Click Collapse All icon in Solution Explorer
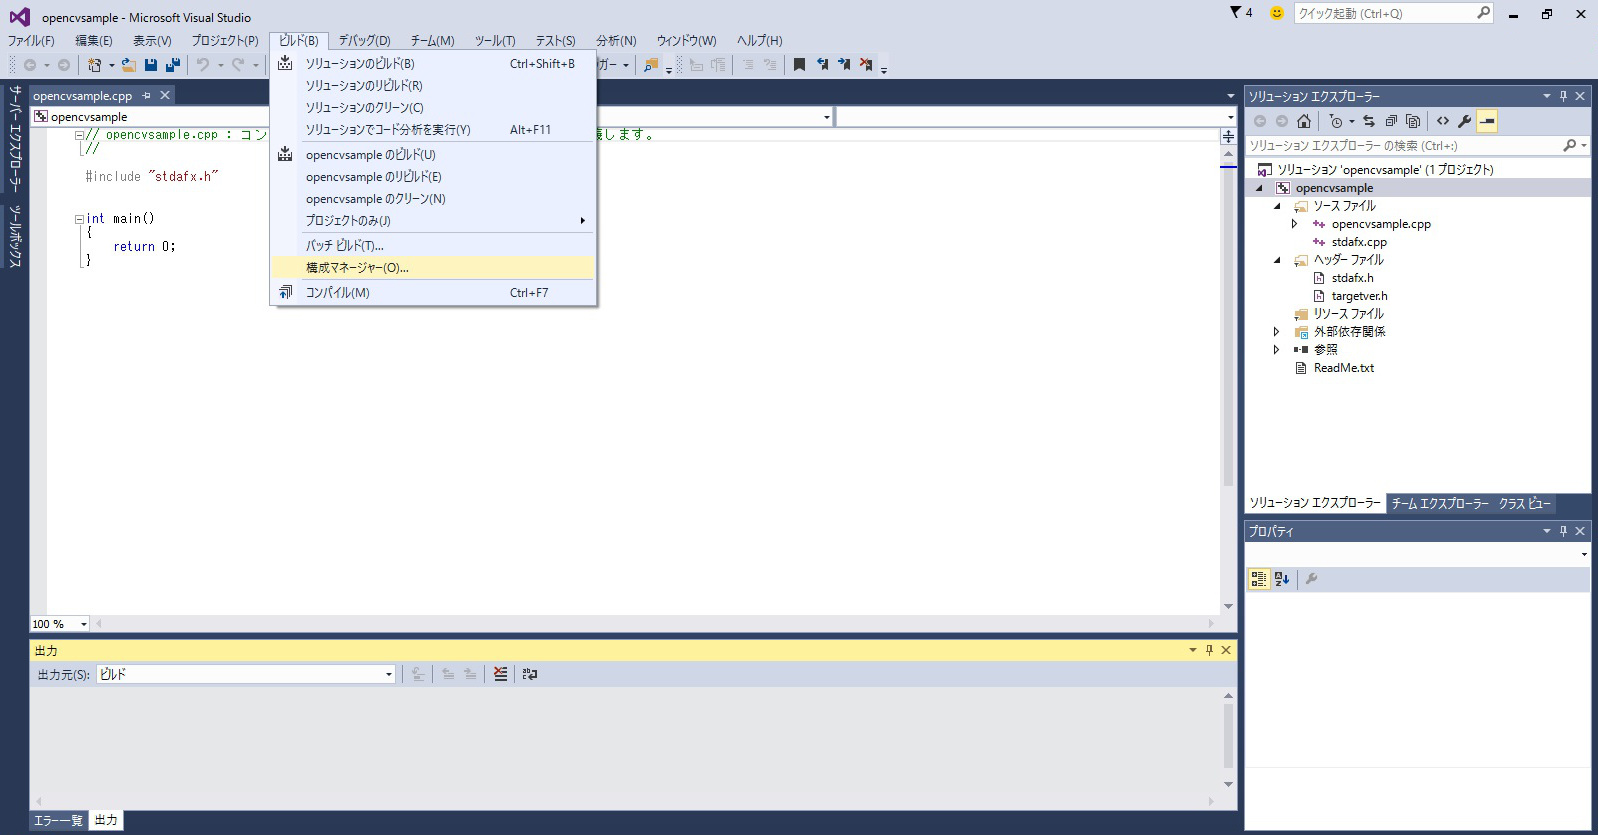 1390,121
